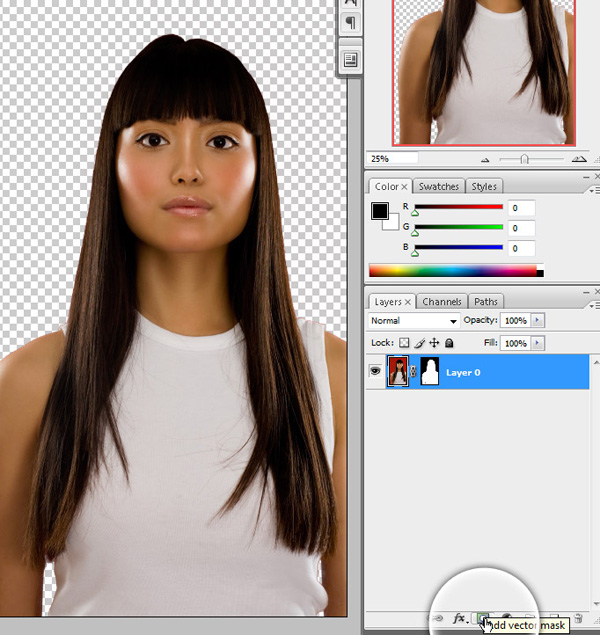
Task: Click the green G channel slider
Action: click(459, 227)
